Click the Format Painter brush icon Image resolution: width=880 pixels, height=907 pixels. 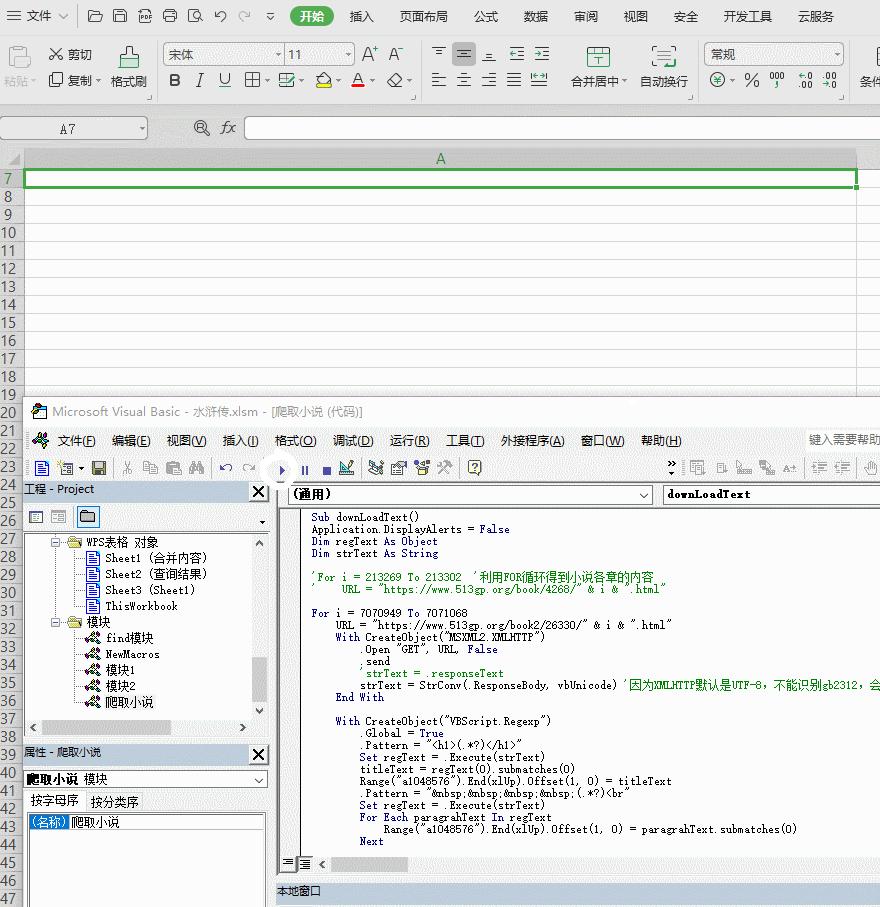[128, 58]
